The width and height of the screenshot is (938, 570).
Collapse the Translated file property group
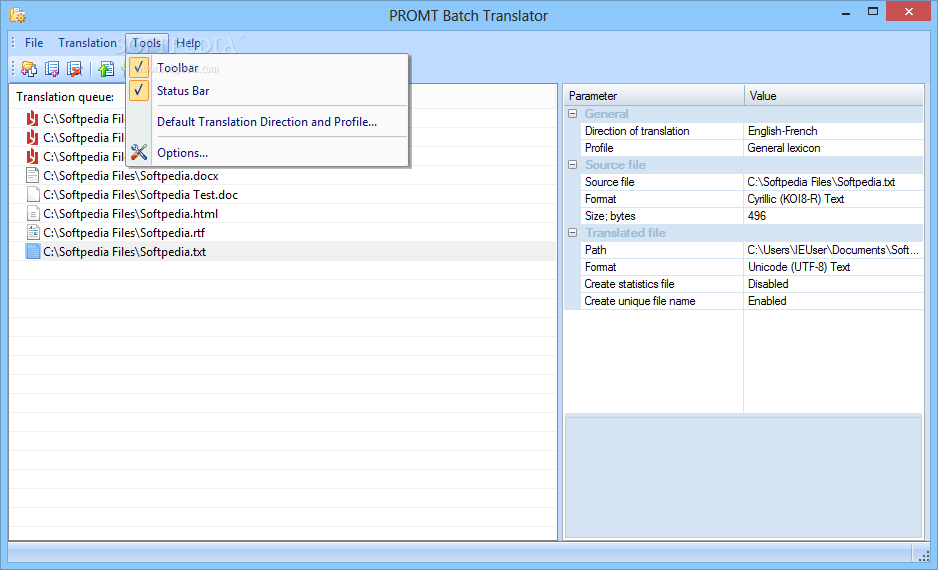coord(572,233)
